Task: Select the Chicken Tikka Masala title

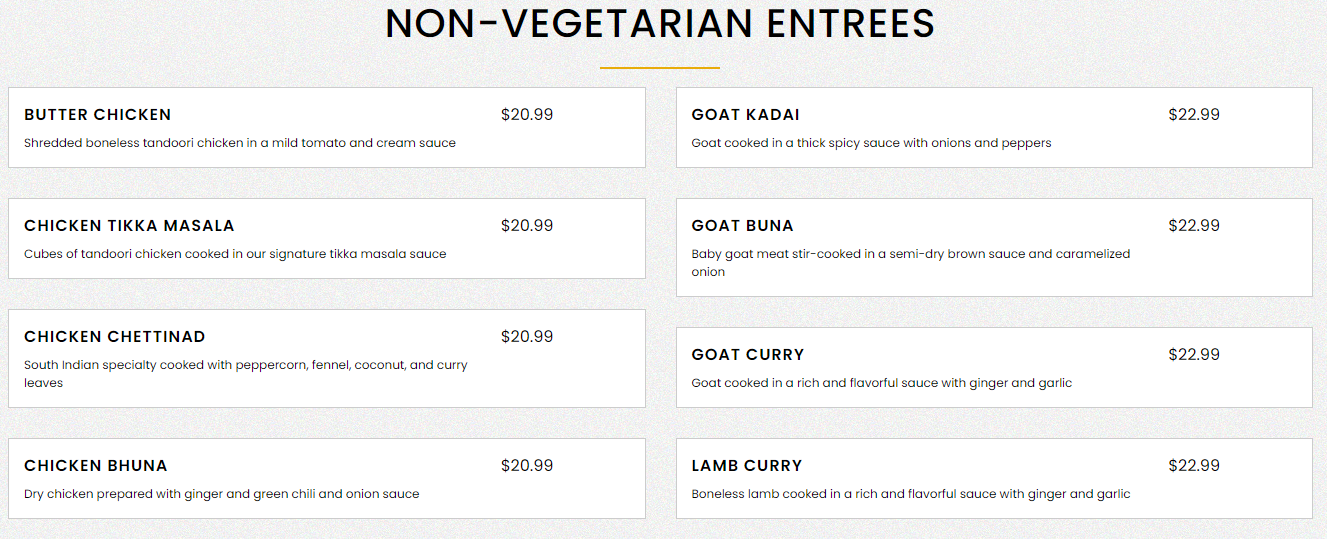Action: (x=129, y=226)
